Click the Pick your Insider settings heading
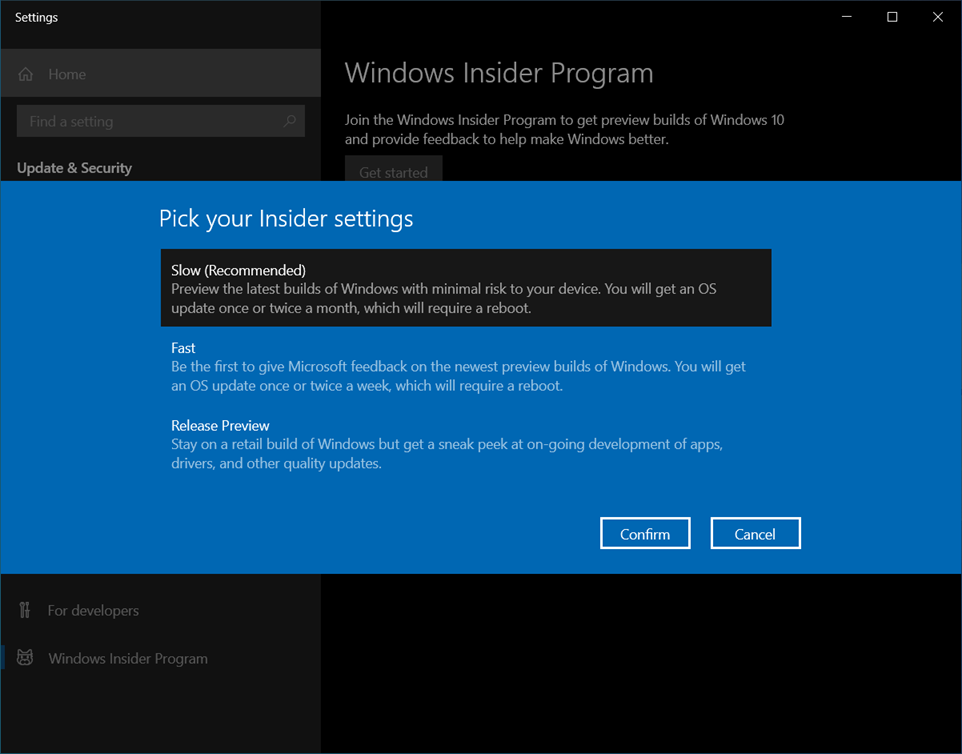The height and width of the screenshot is (754, 962). click(286, 218)
